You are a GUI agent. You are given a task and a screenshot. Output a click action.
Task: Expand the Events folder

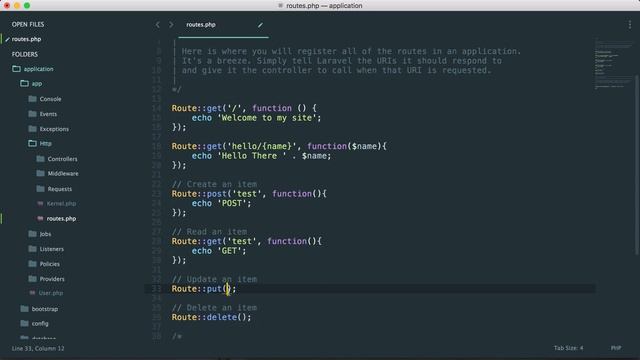click(x=48, y=114)
